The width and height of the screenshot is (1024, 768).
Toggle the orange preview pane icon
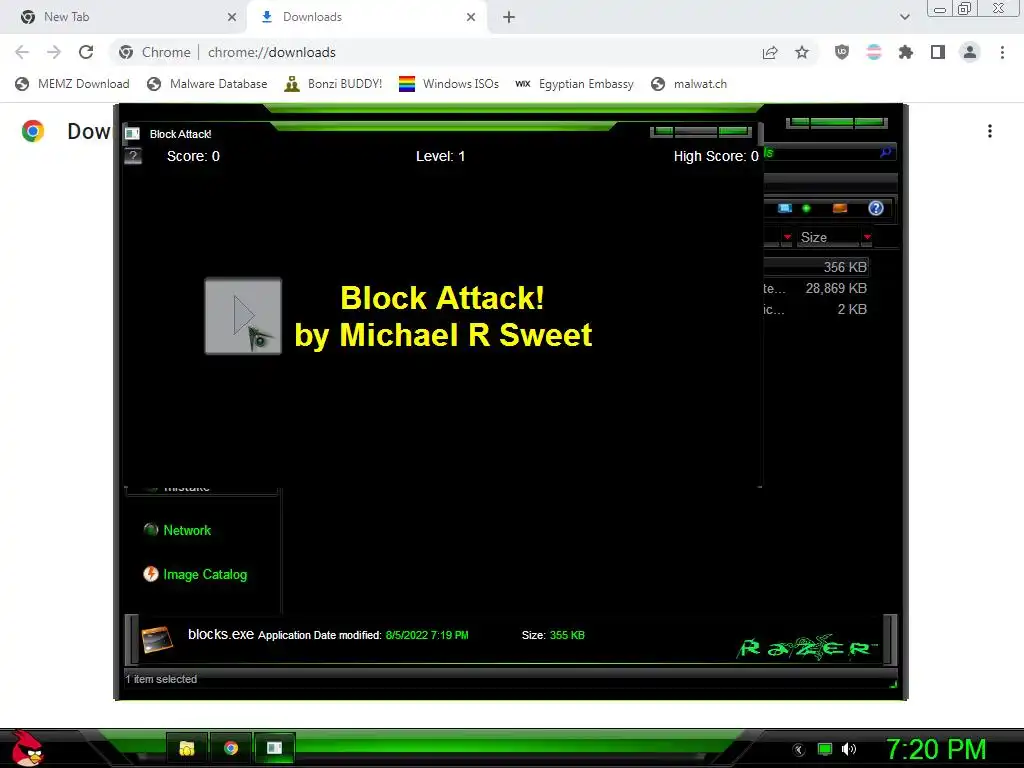pos(840,208)
